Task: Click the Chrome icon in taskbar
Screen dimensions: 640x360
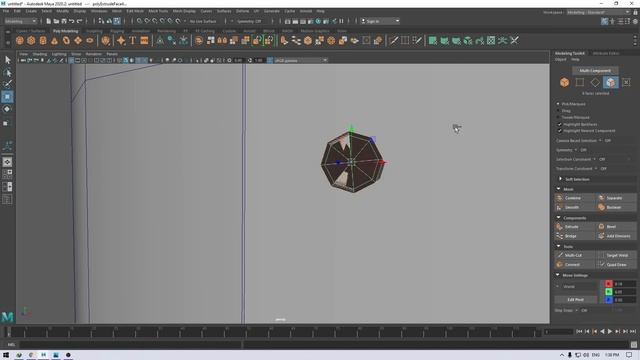Action: pos(31,355)
